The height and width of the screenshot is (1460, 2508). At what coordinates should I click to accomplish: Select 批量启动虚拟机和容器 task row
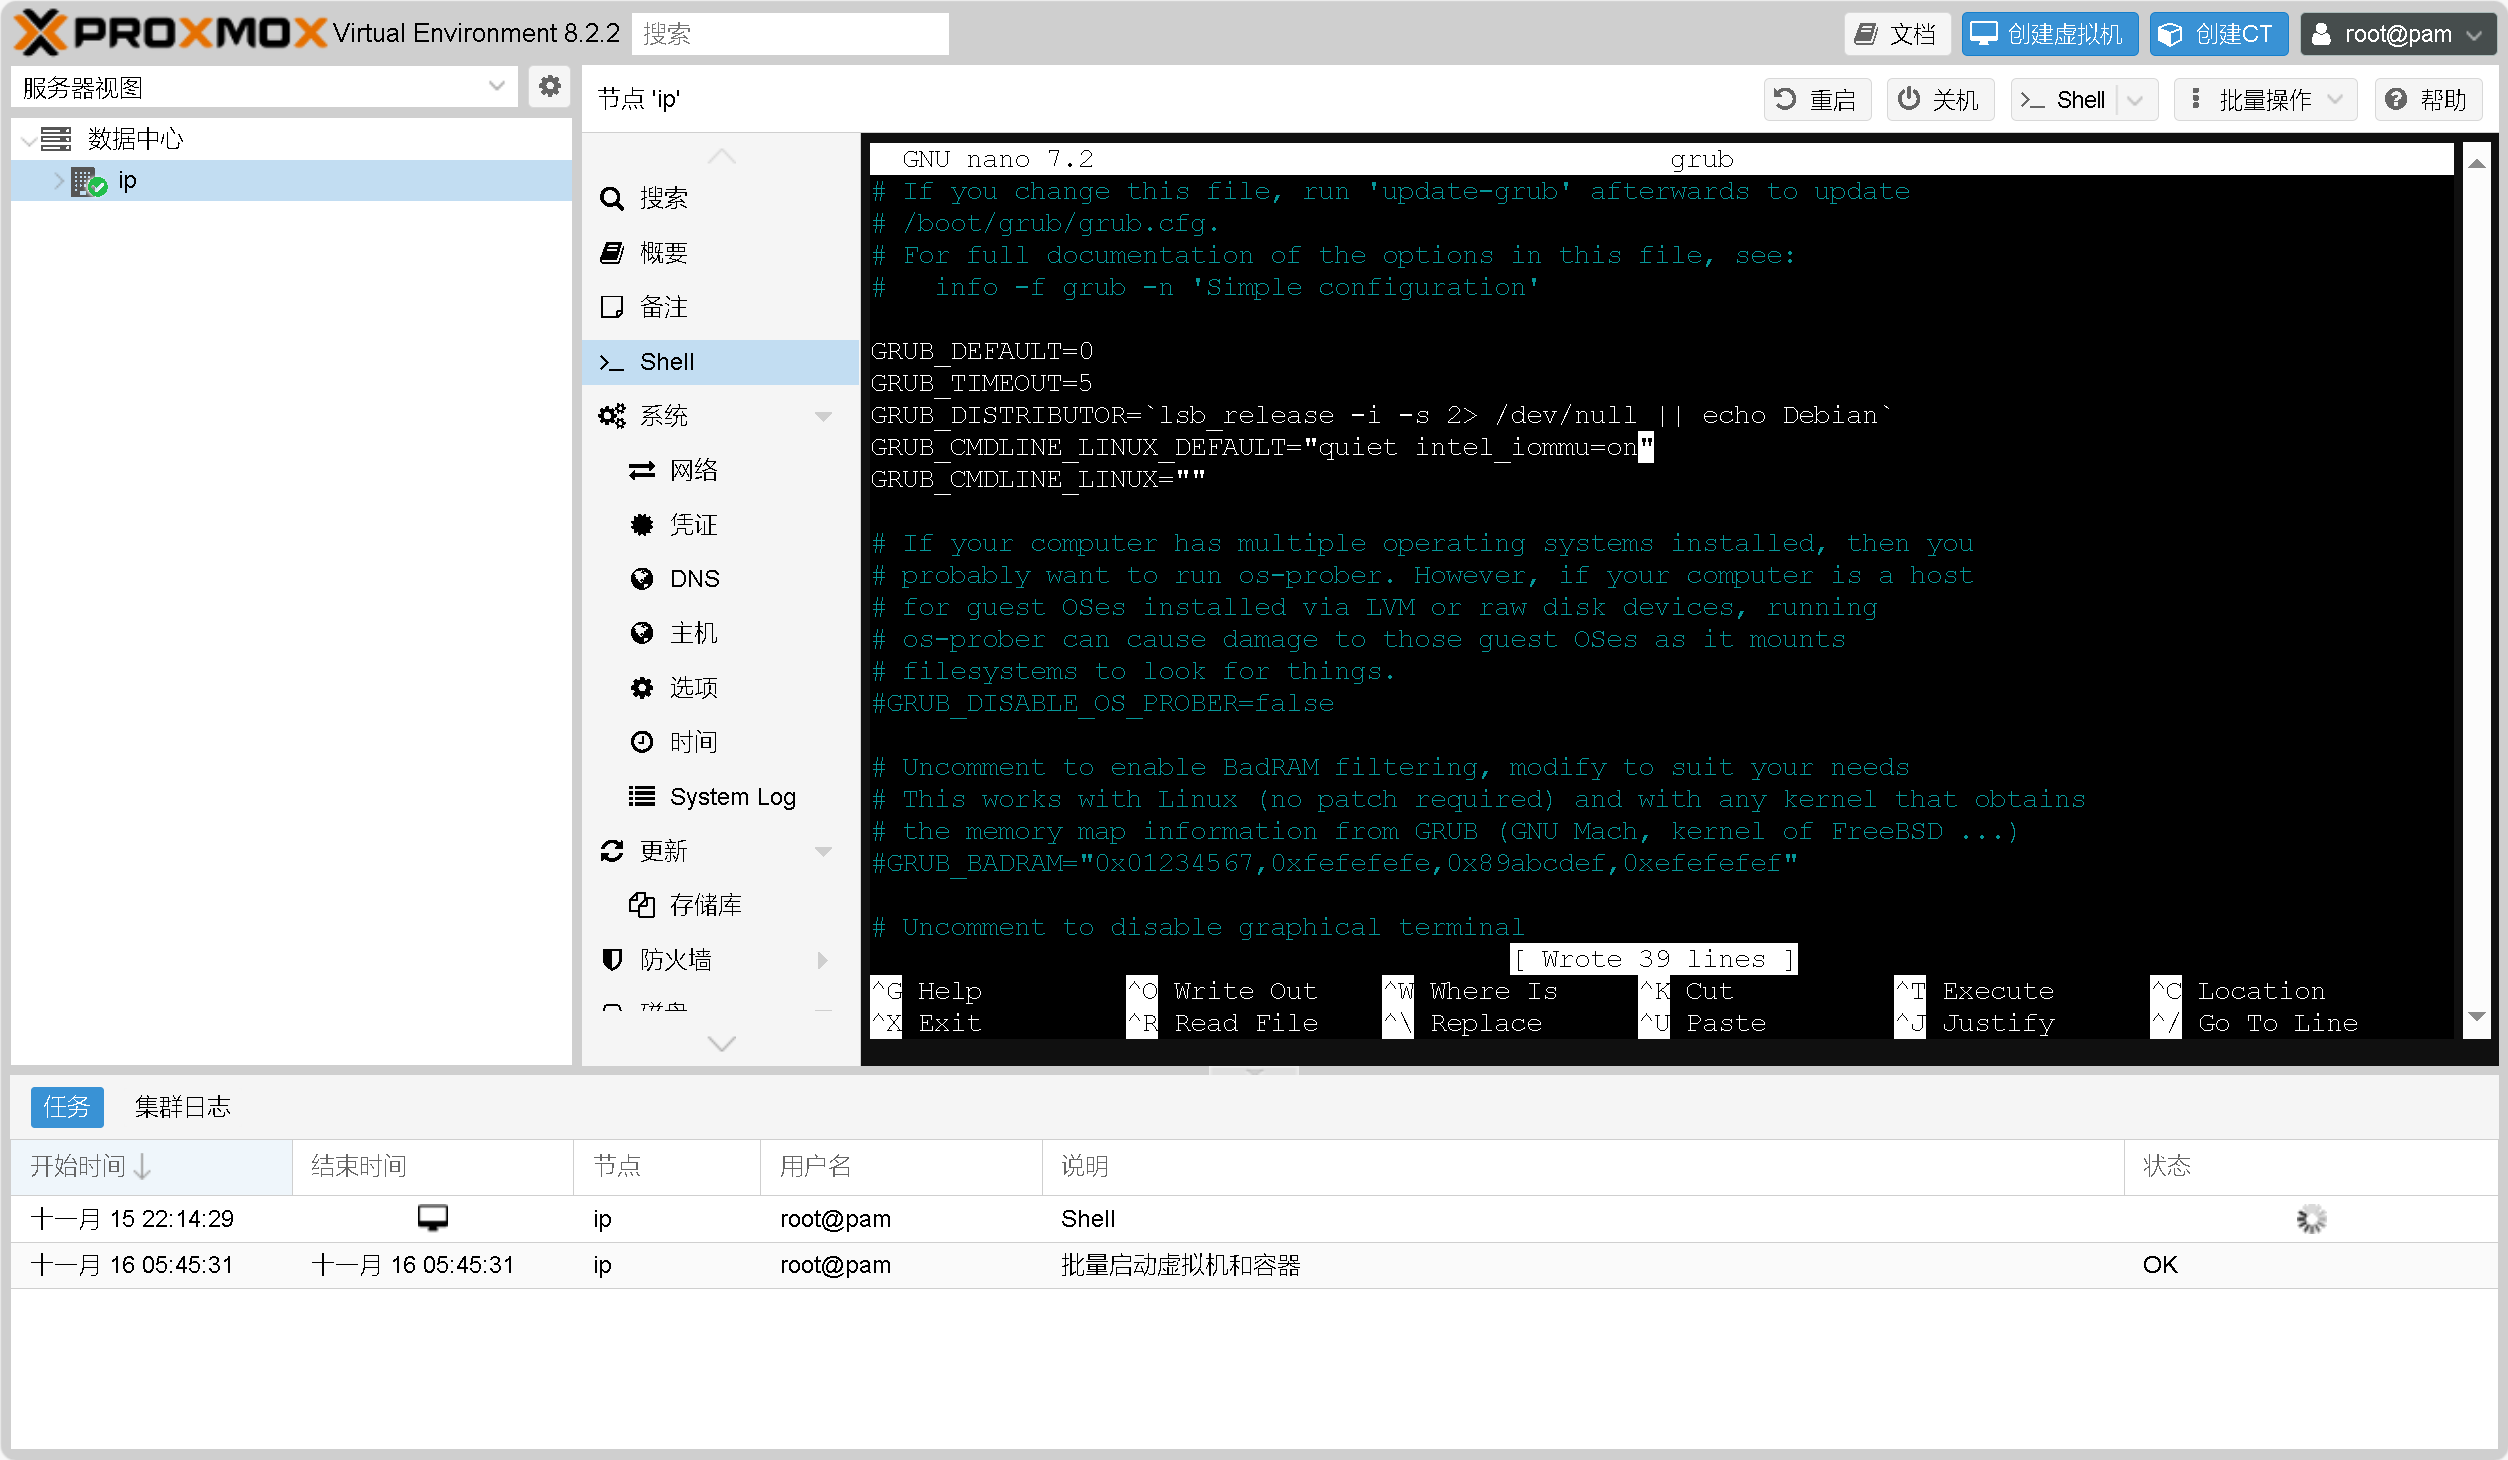coord(1254,1265)
